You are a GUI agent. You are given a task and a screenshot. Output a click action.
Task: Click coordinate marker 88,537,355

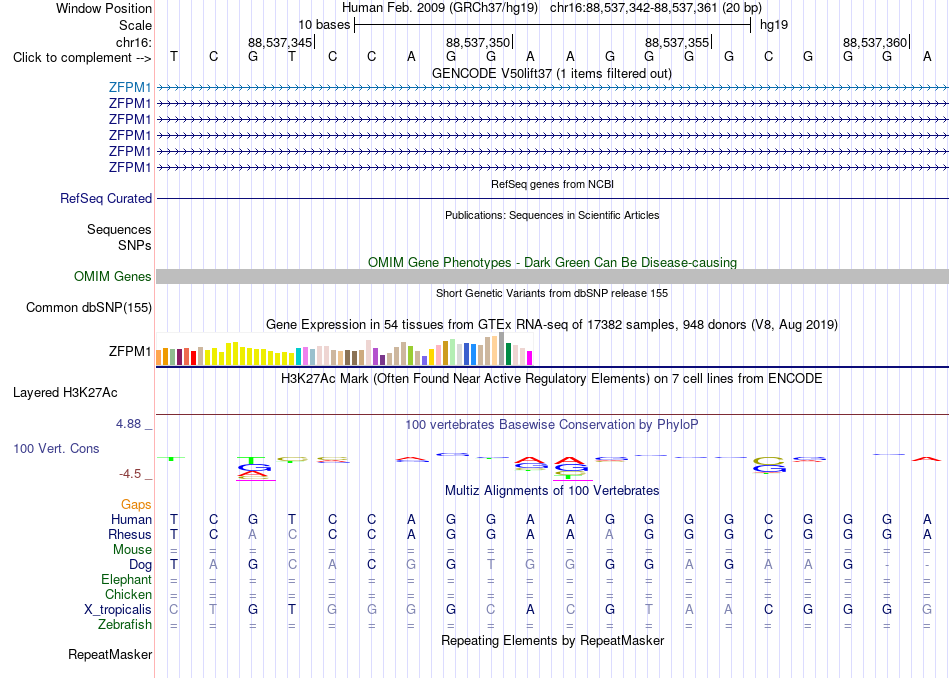point(677,42)
